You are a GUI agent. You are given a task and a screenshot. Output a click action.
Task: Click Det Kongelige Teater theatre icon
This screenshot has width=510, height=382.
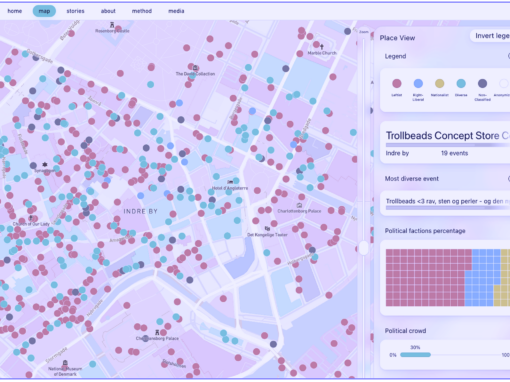[x=267, y=229]
